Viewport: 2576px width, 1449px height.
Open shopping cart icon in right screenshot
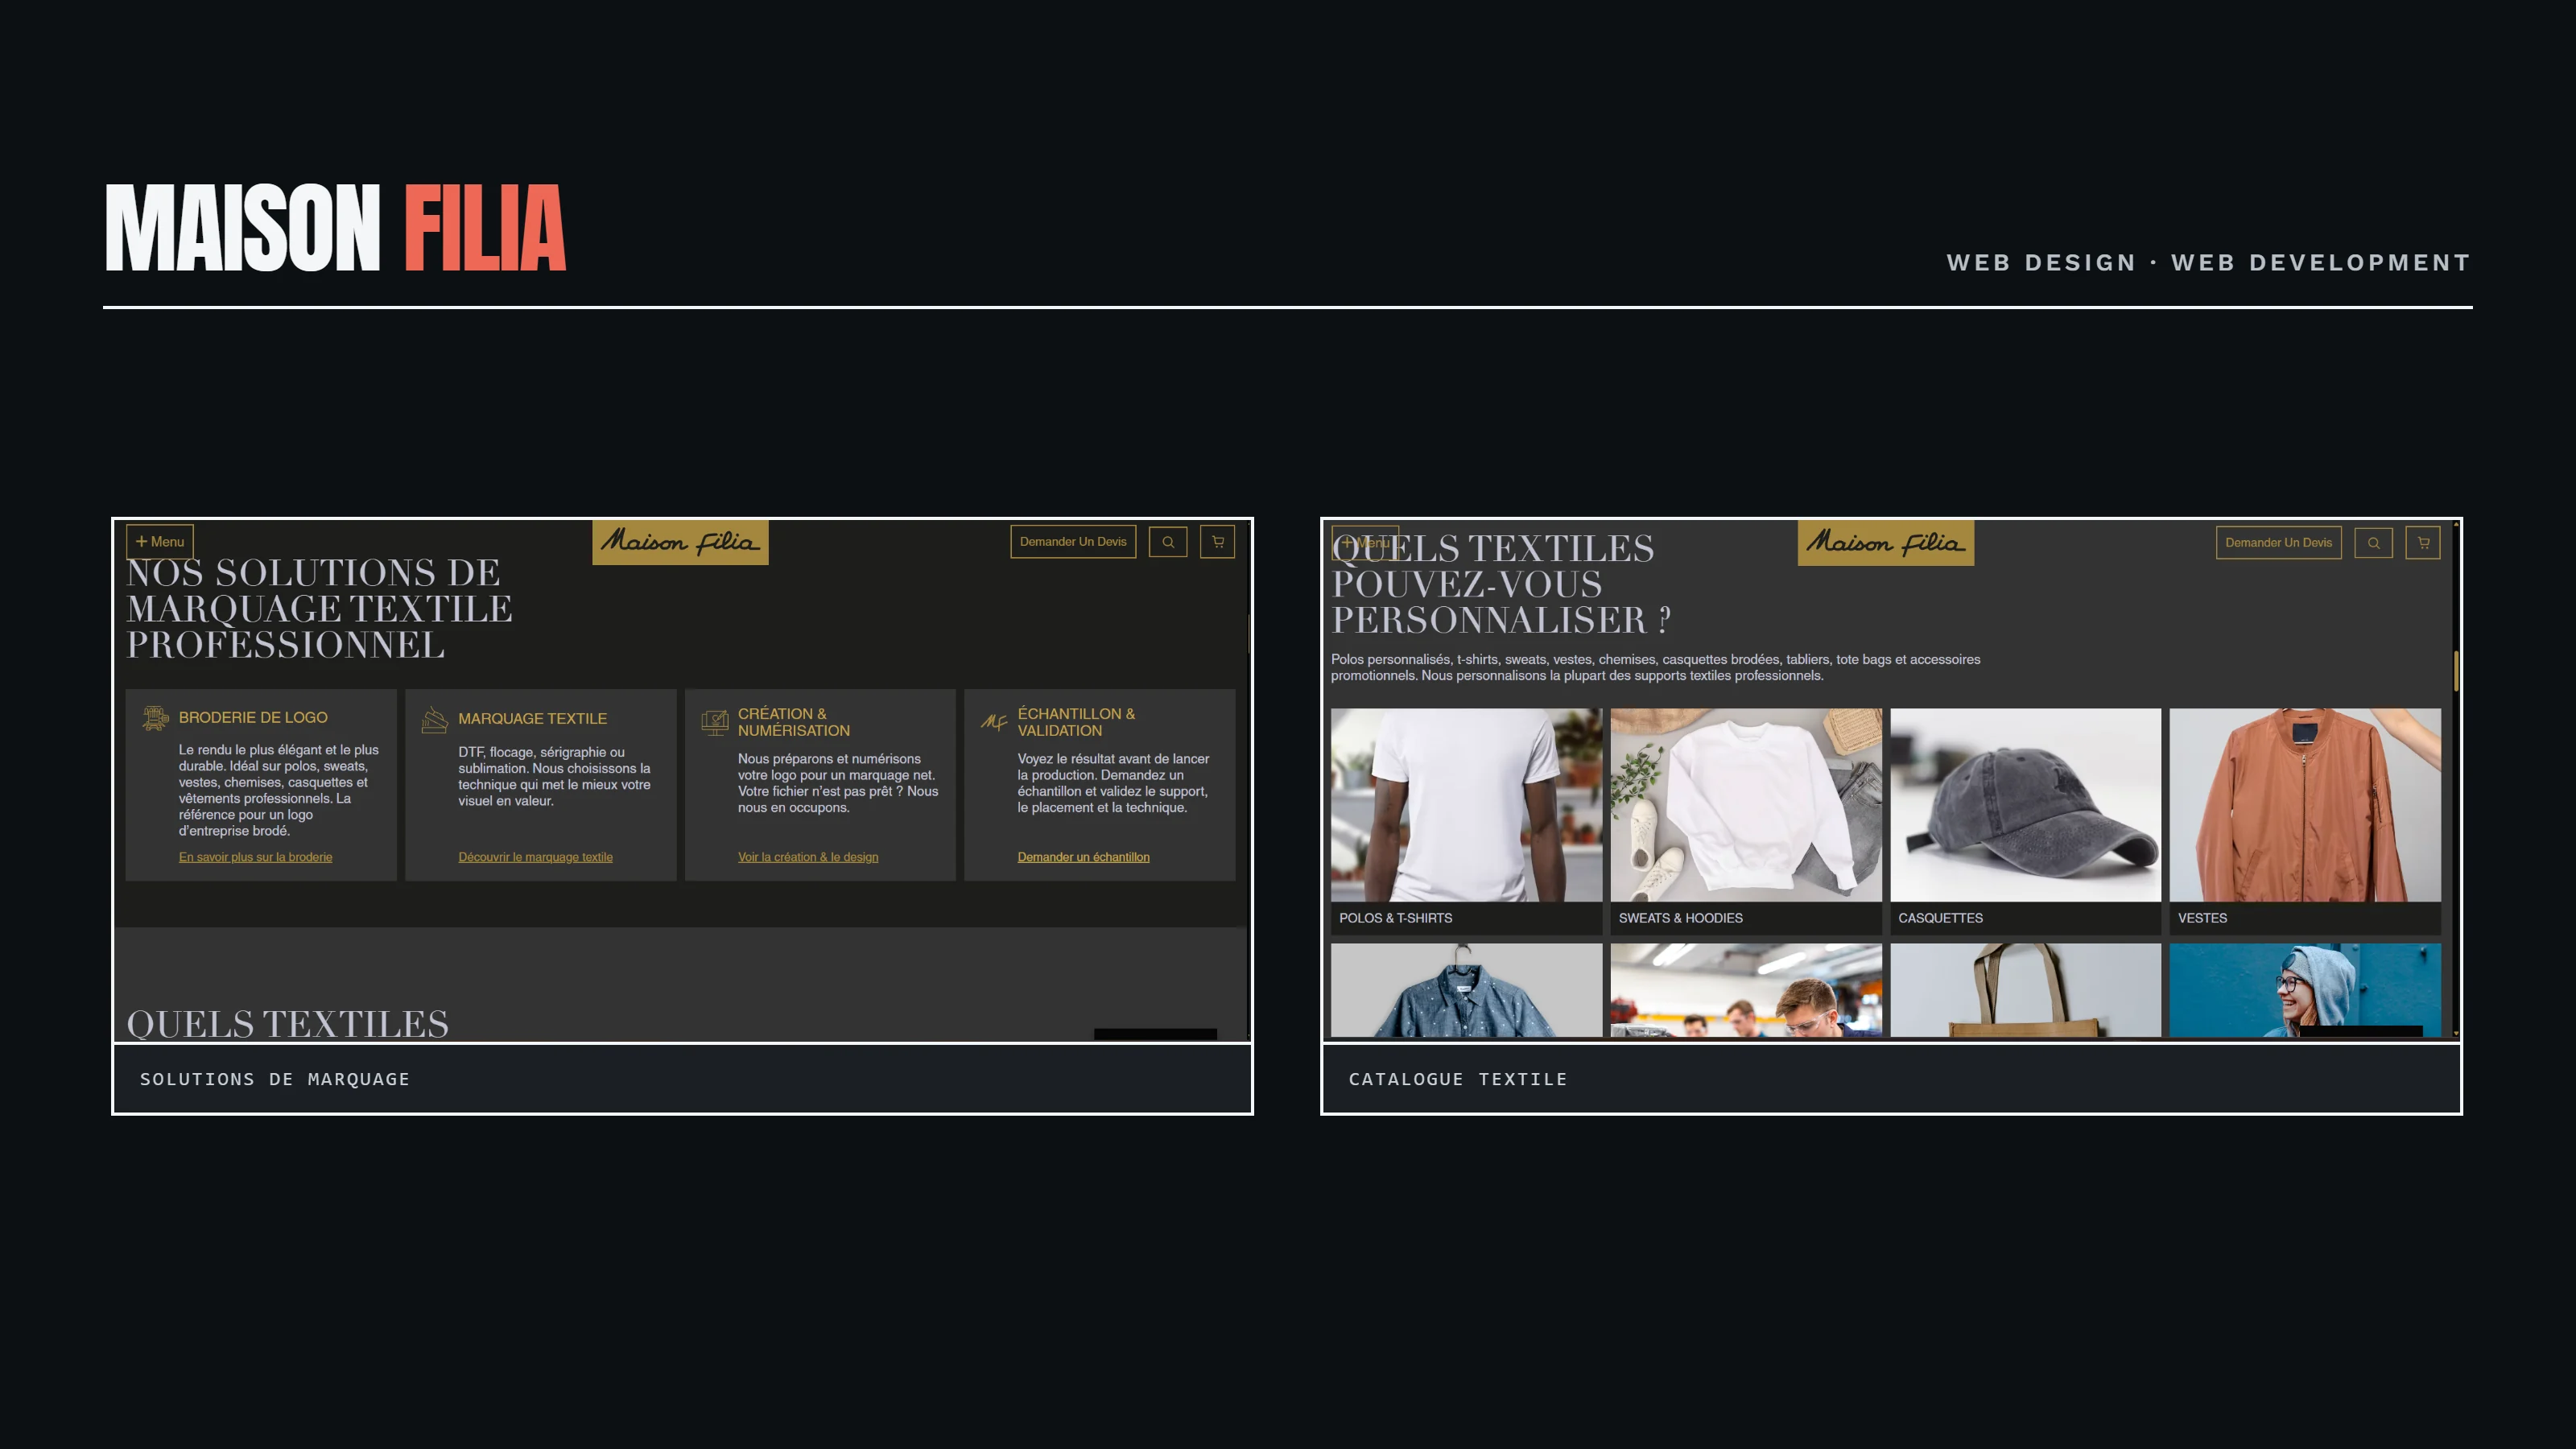[x=2423, y=542]
